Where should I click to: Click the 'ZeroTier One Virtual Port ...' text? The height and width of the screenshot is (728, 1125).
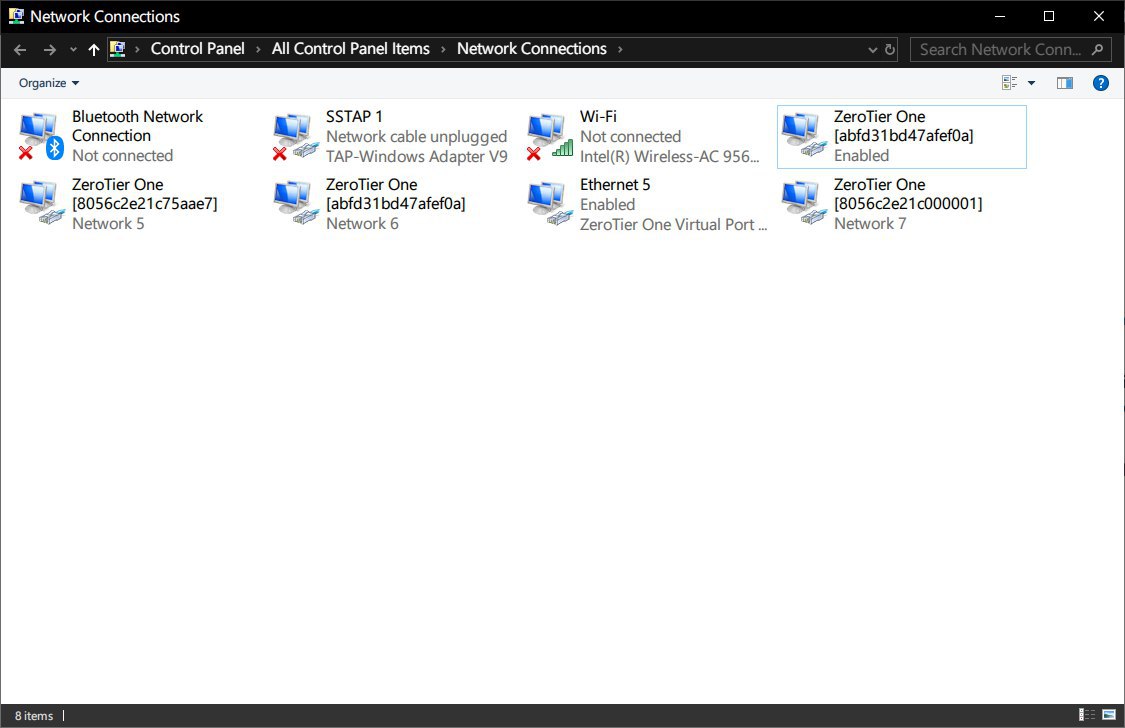point(673,224)
